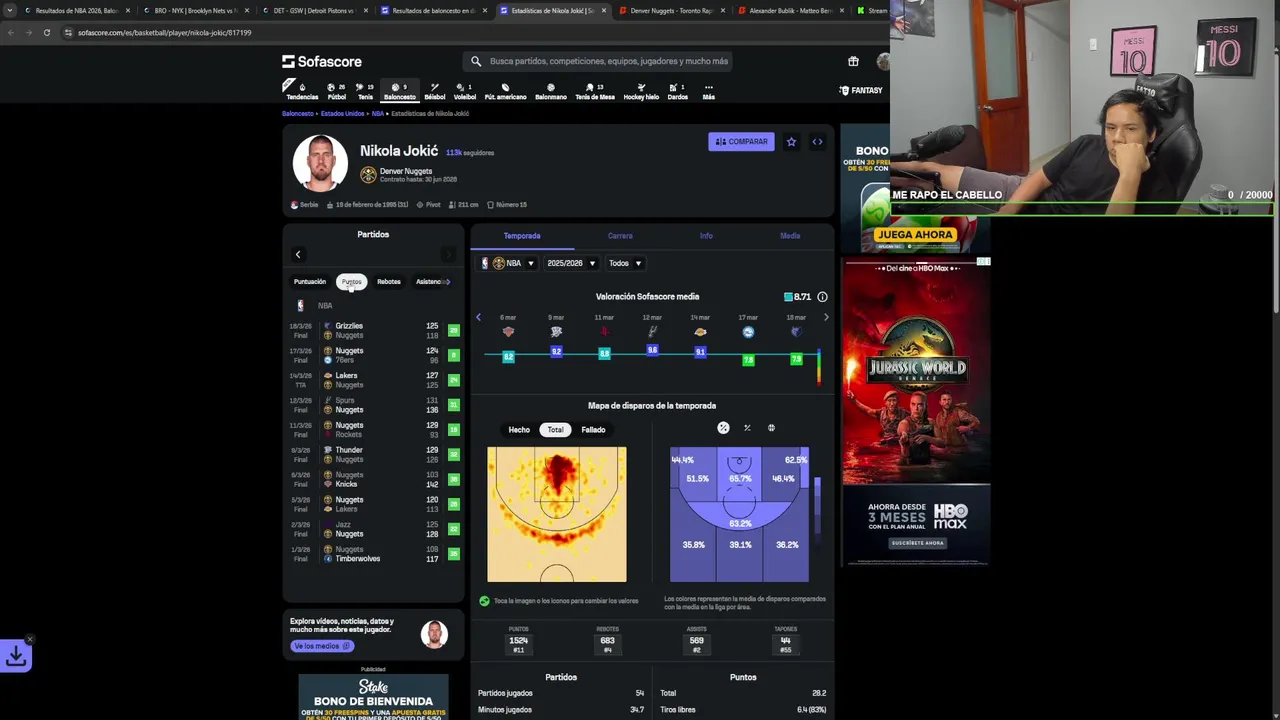Open the Grizzlies vs Nuggets 18/3/26 match
The width and height of the screenshot is (1280, 720).
(373, 331)
